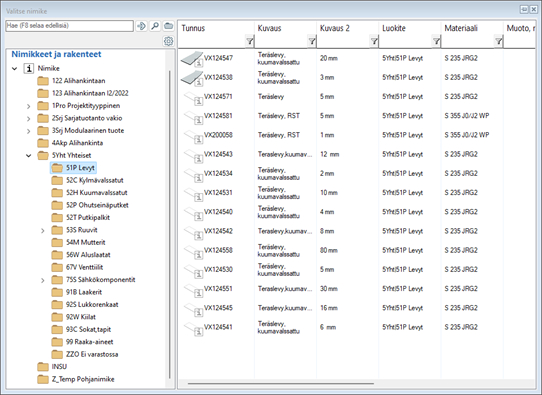Click the item icon of VX124540

(x=193, y=213)
